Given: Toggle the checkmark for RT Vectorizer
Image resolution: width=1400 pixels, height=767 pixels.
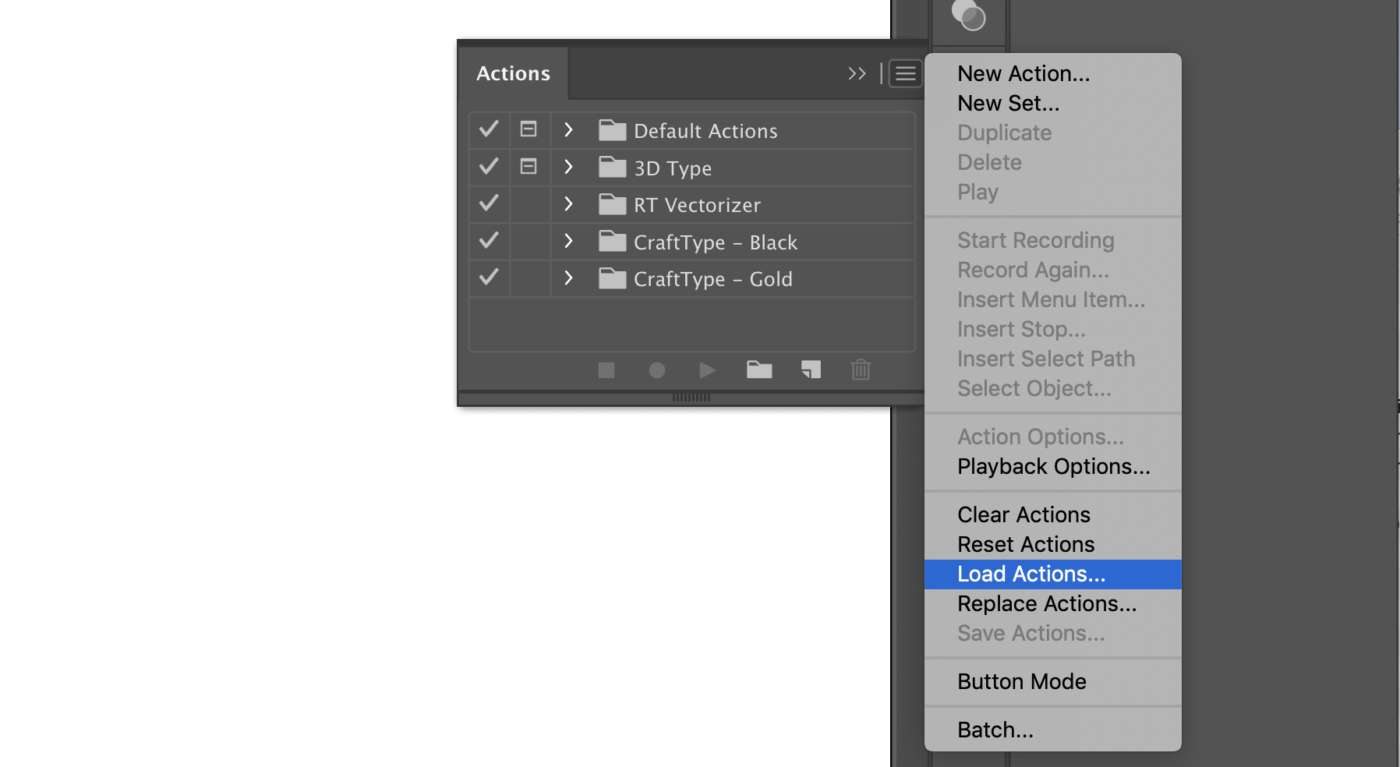Looking at the screenshot, I should click(x=489, y=204).
